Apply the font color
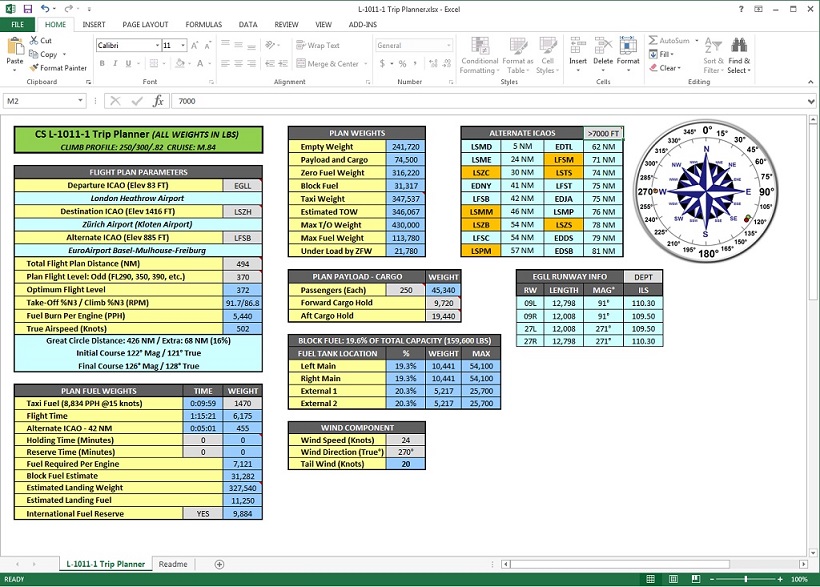 coord(200,63)
